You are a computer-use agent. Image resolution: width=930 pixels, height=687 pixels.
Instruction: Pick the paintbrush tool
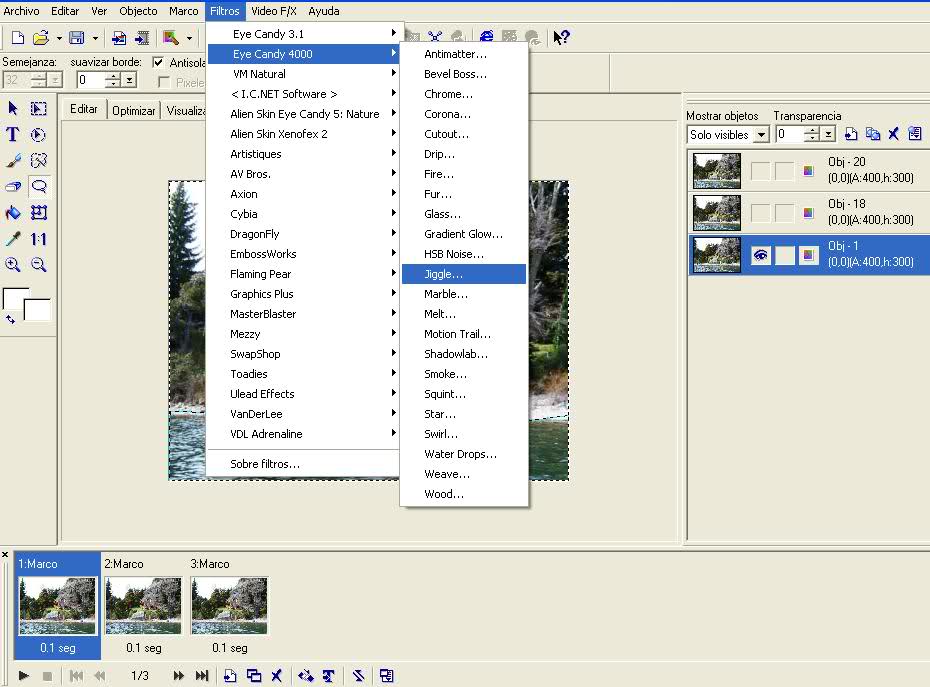click(12, 161)
